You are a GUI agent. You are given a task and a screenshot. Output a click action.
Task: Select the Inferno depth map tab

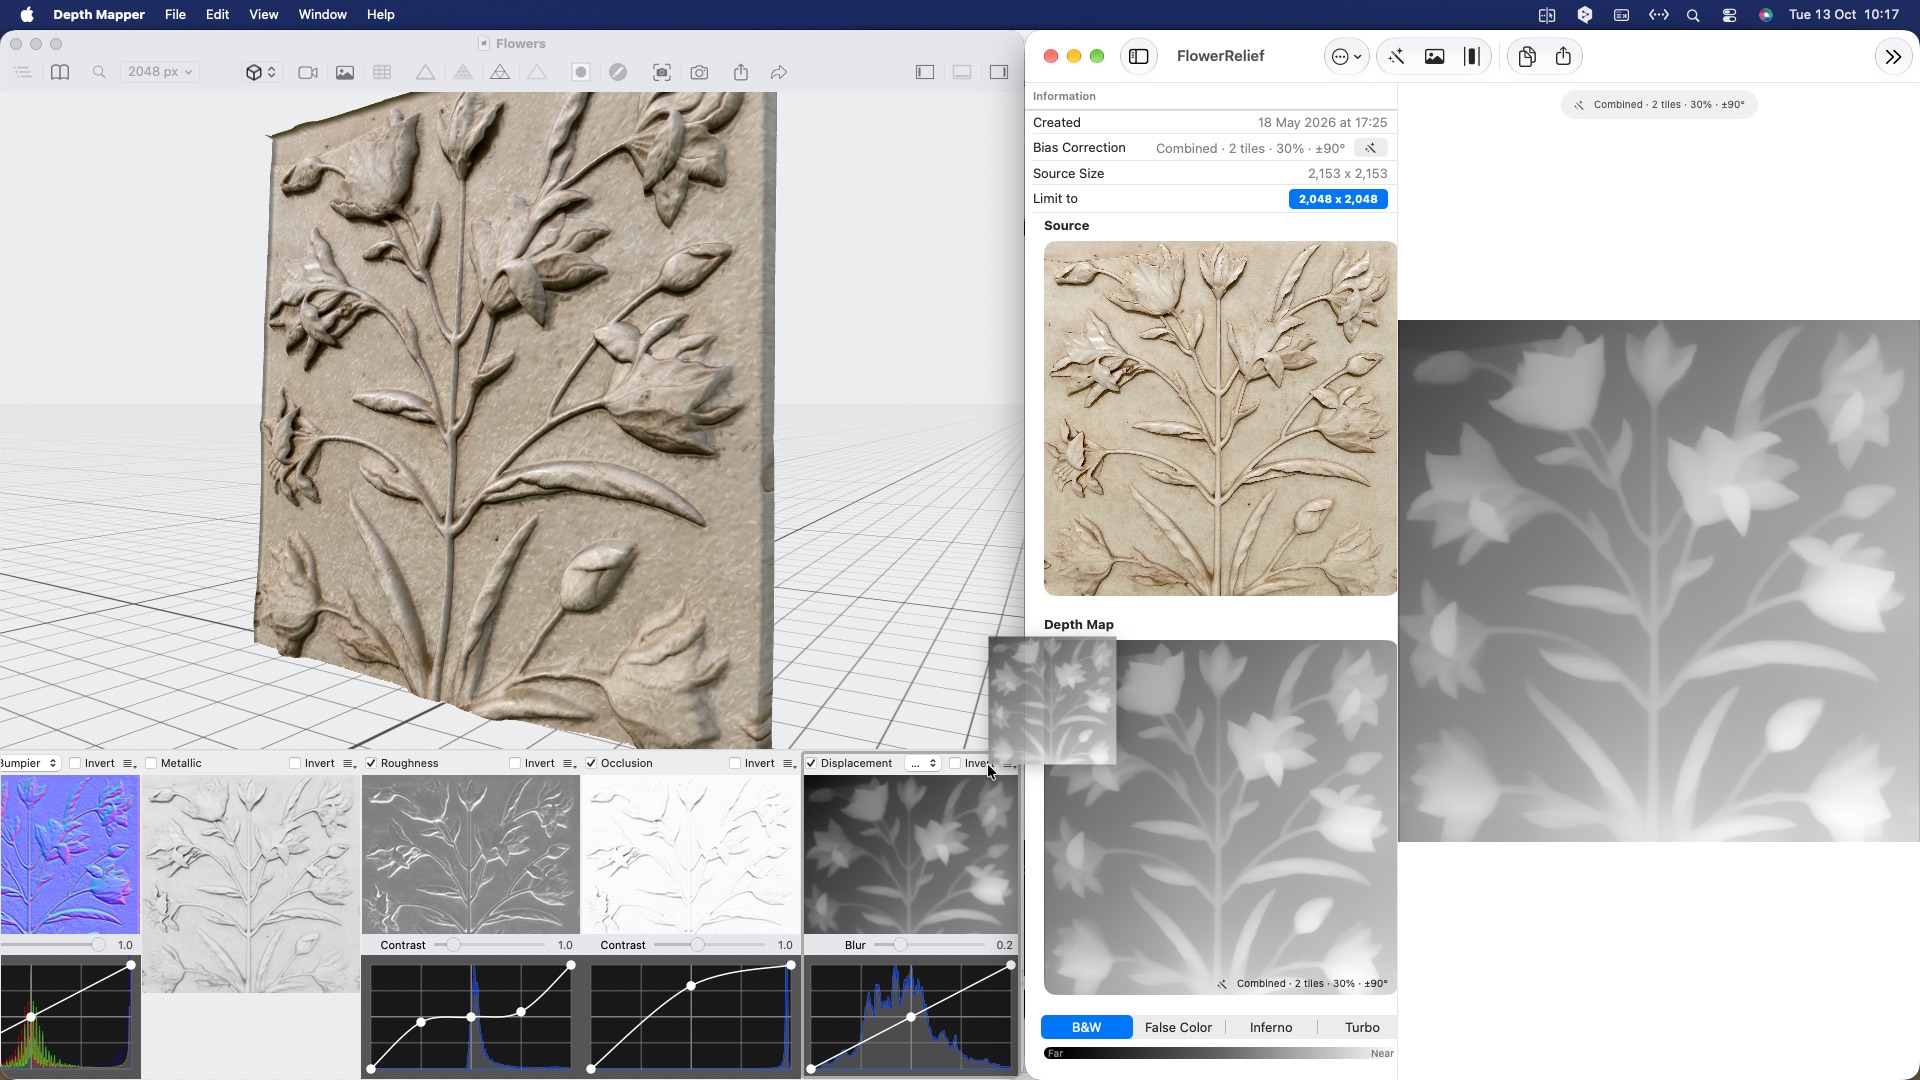tap(1271, 1027)
